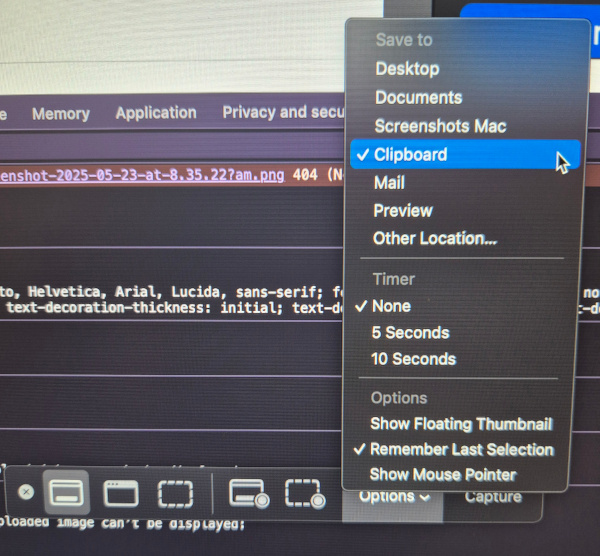Send screenshot to Mail
600x556 pixels.
click(389, 183)
